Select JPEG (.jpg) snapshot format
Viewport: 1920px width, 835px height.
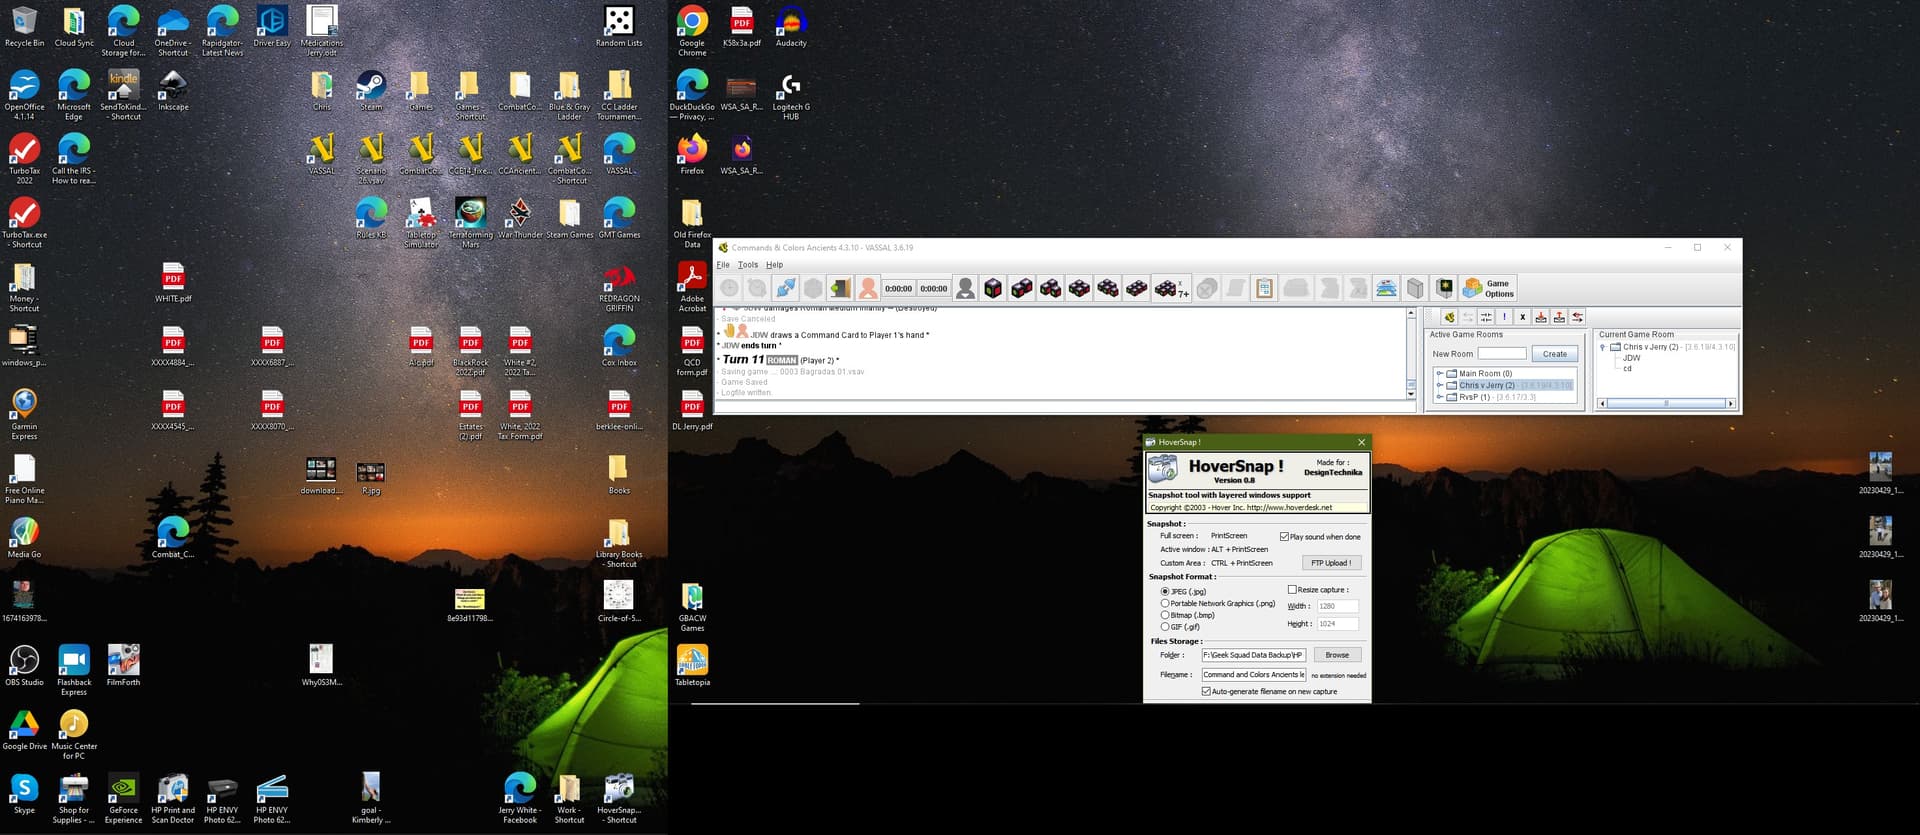(1165, 592)
